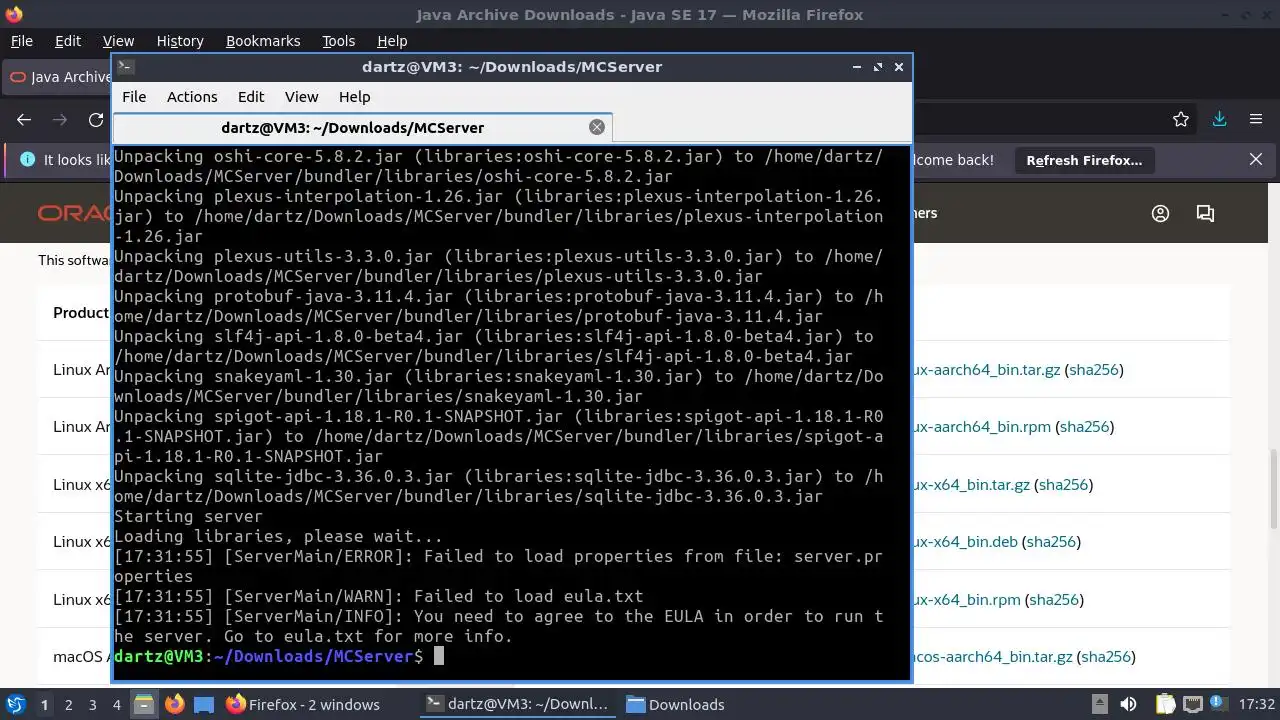The height and width of the screenshot is (720, 1280).
Task: Click the 17:32 panel clock
Action: coord(1256,705)
